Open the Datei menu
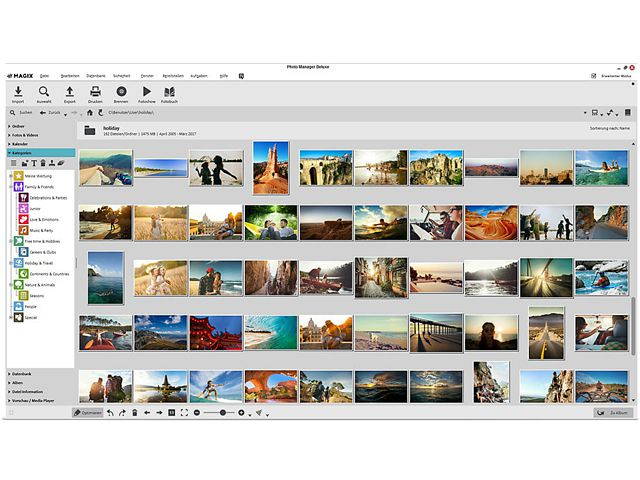The image size is (640, 480). (44, 76)
